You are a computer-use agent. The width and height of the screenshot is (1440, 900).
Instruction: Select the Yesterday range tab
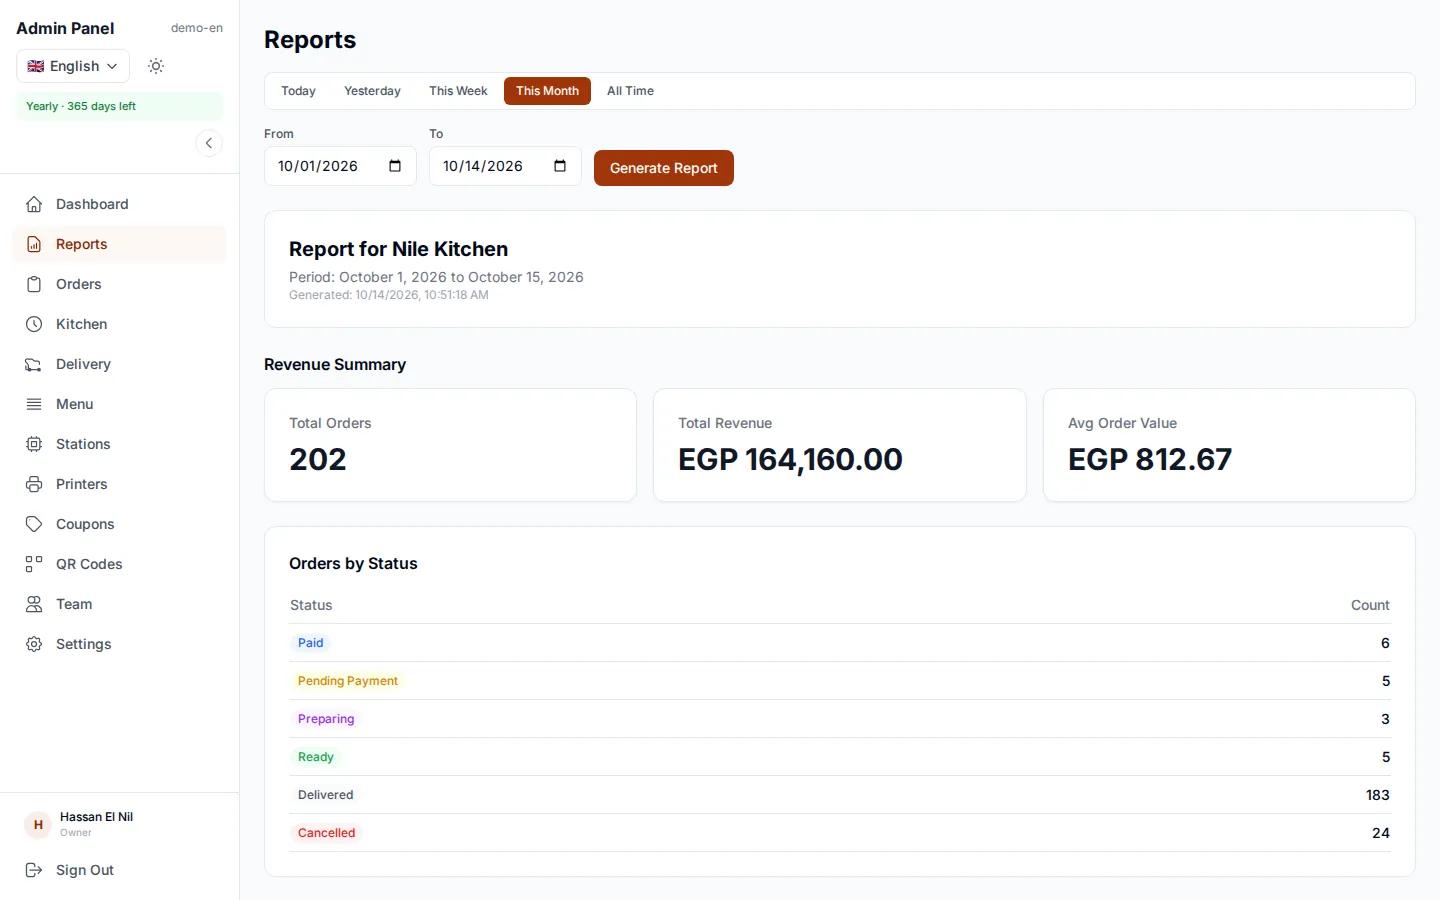(x=372, y=91)
